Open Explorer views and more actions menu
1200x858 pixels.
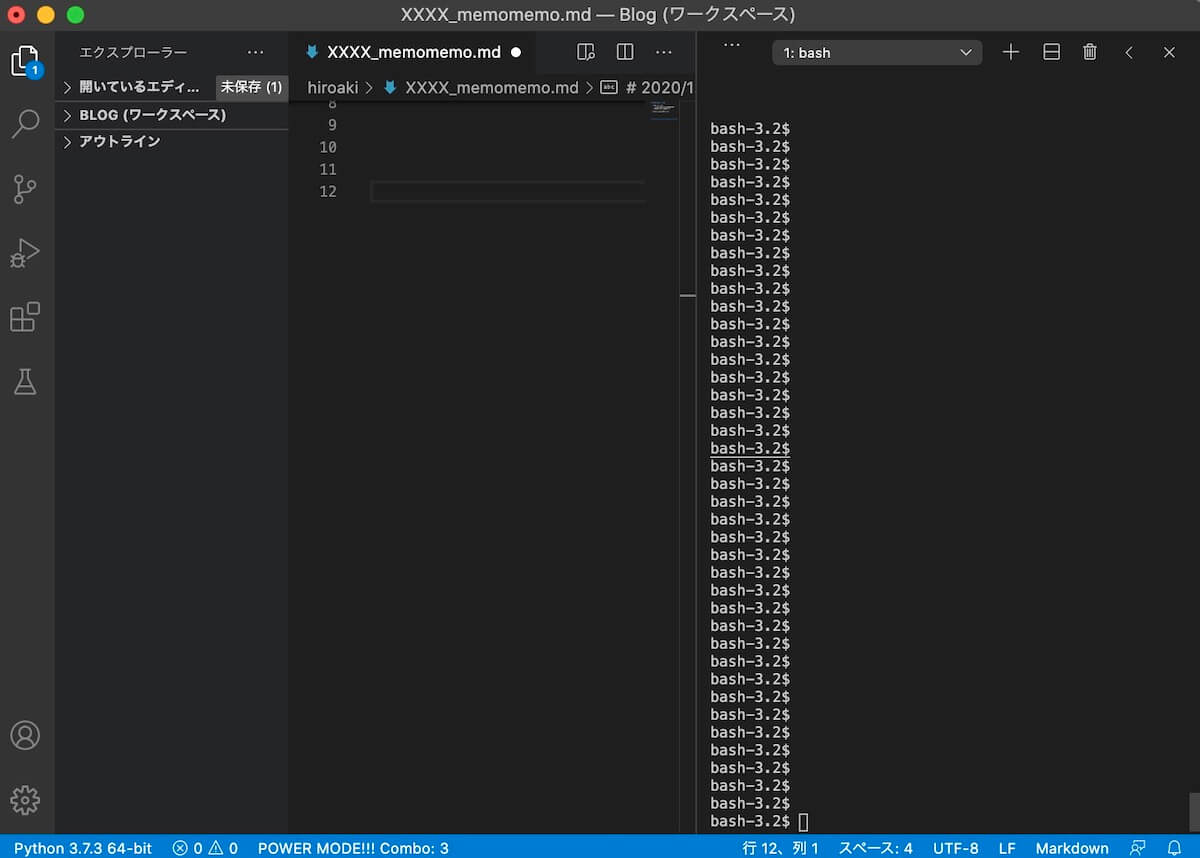(x=256, y=52)
